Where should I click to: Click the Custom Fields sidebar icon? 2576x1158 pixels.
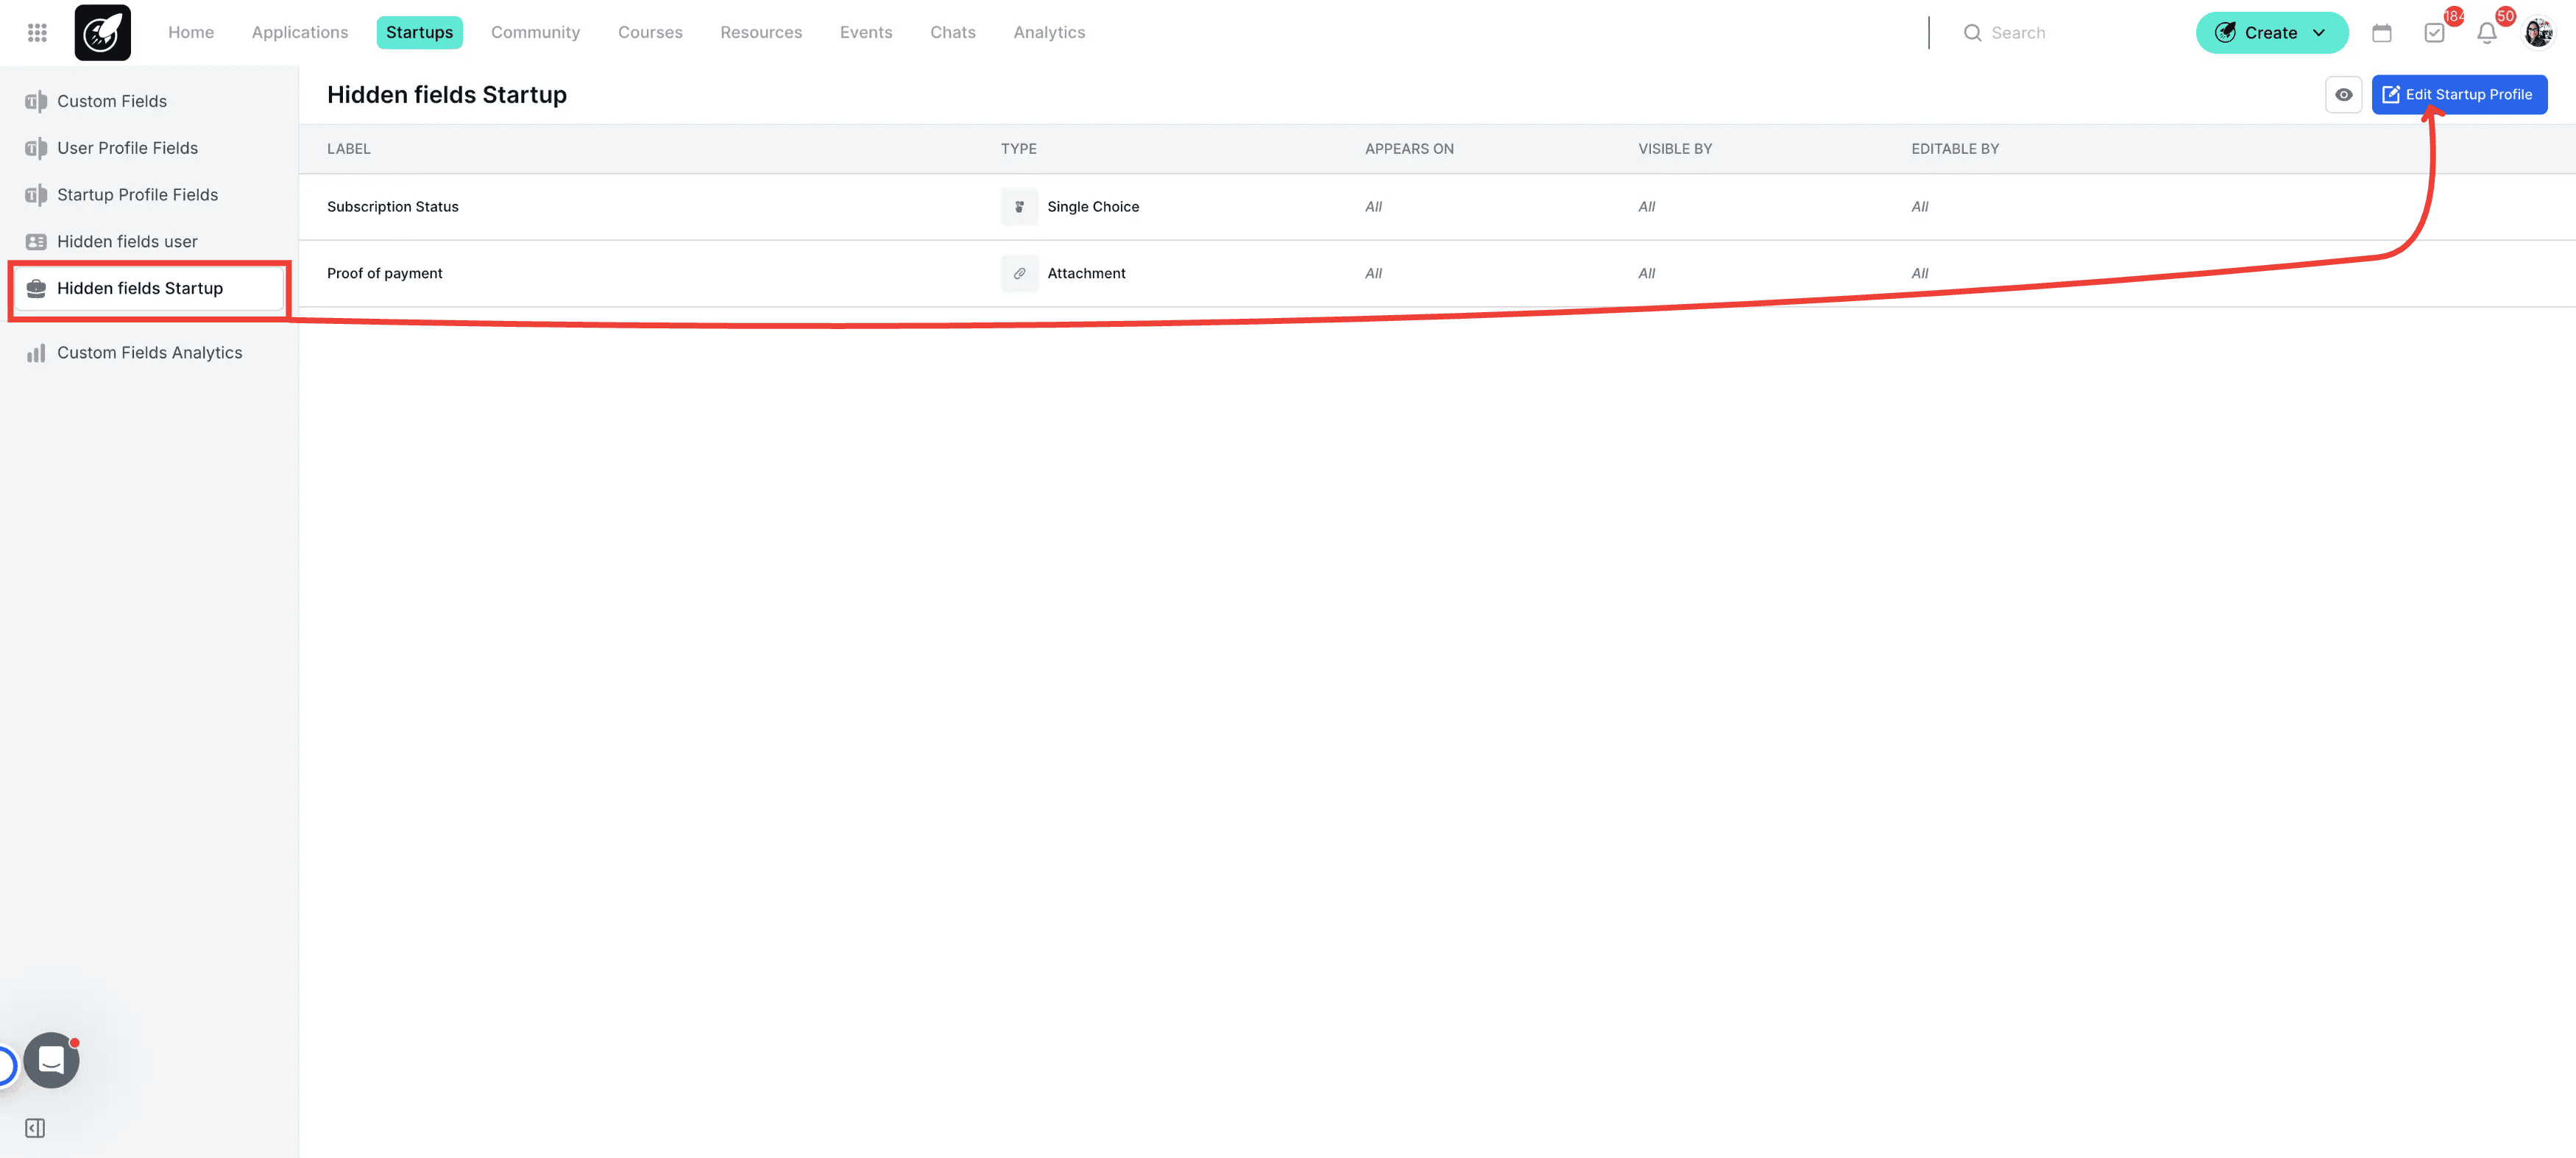tap(36, 101)
